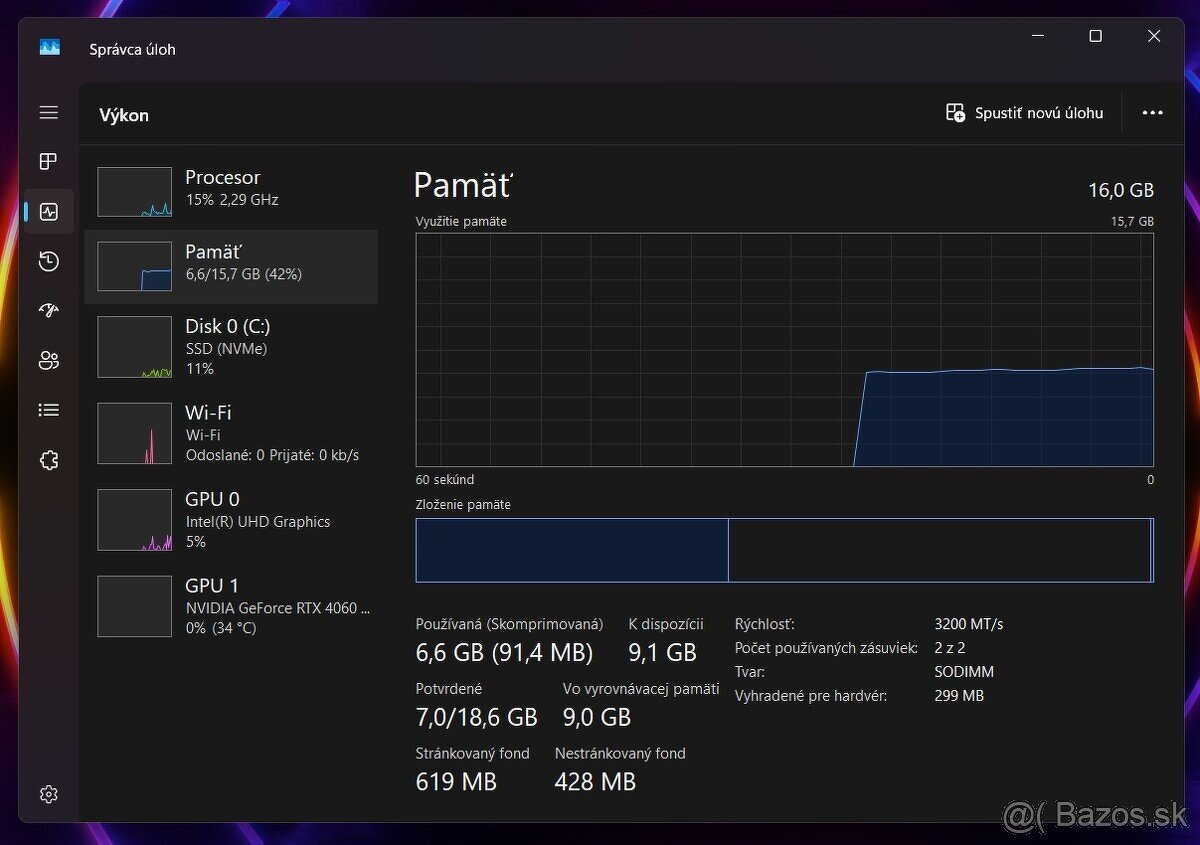Select Pamäť in performance list

(x=231, y=266)
